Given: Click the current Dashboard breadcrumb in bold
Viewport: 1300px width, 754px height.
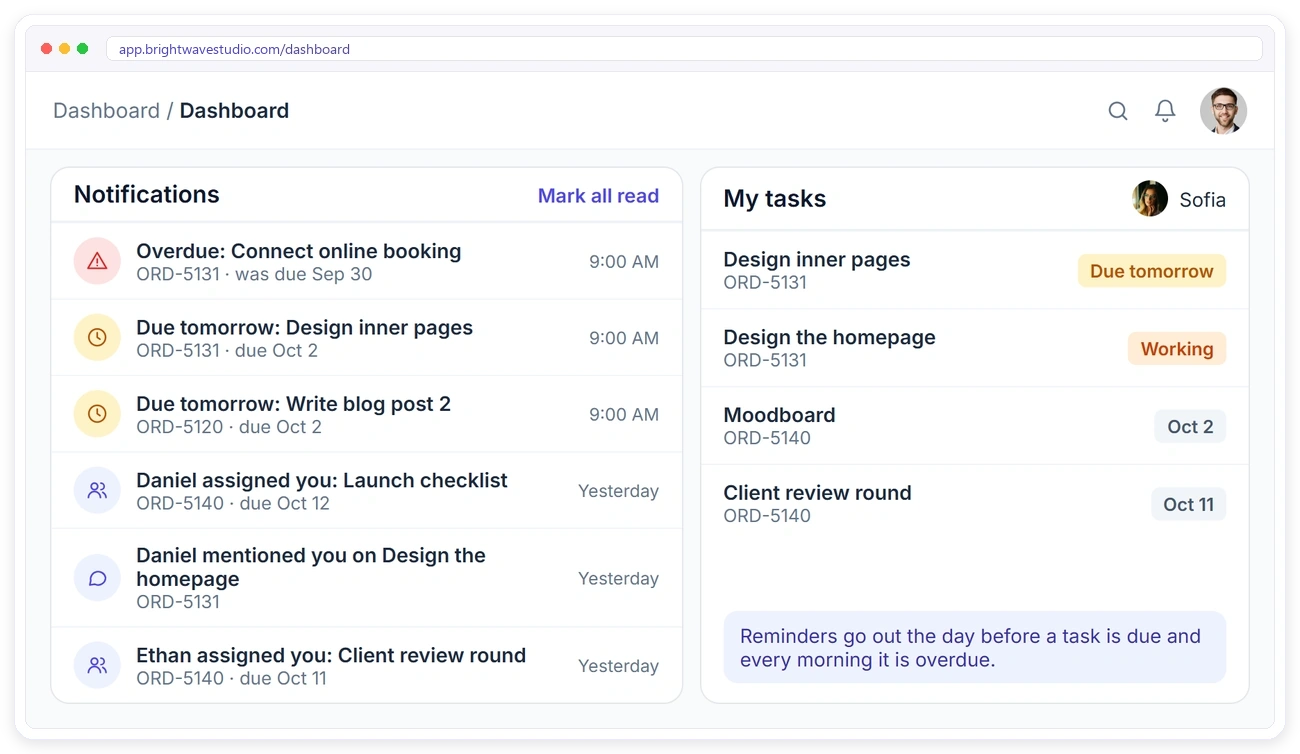Looking at the screenshot, I should 234,111.
